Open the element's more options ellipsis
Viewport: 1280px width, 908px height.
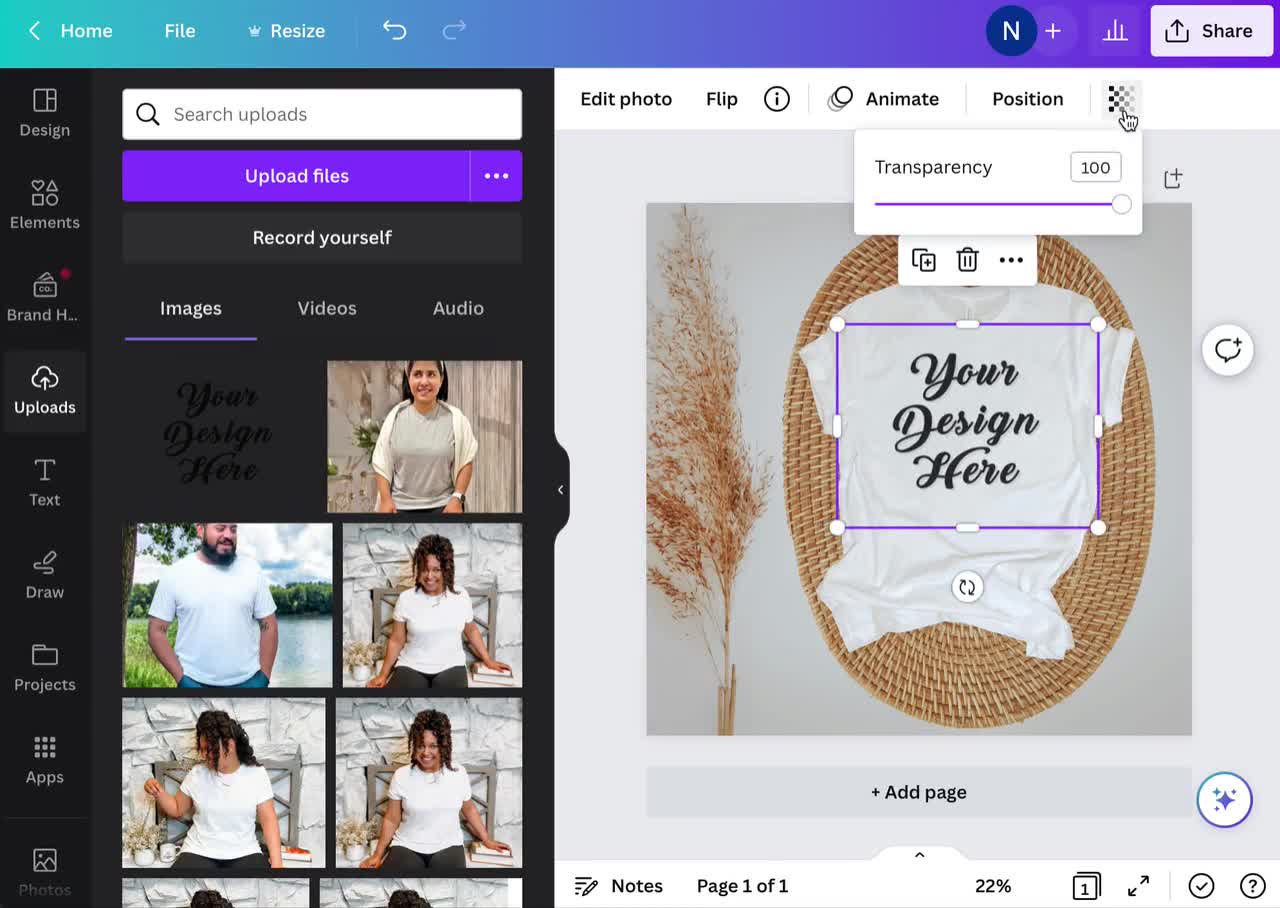[x=1011, y=260]
